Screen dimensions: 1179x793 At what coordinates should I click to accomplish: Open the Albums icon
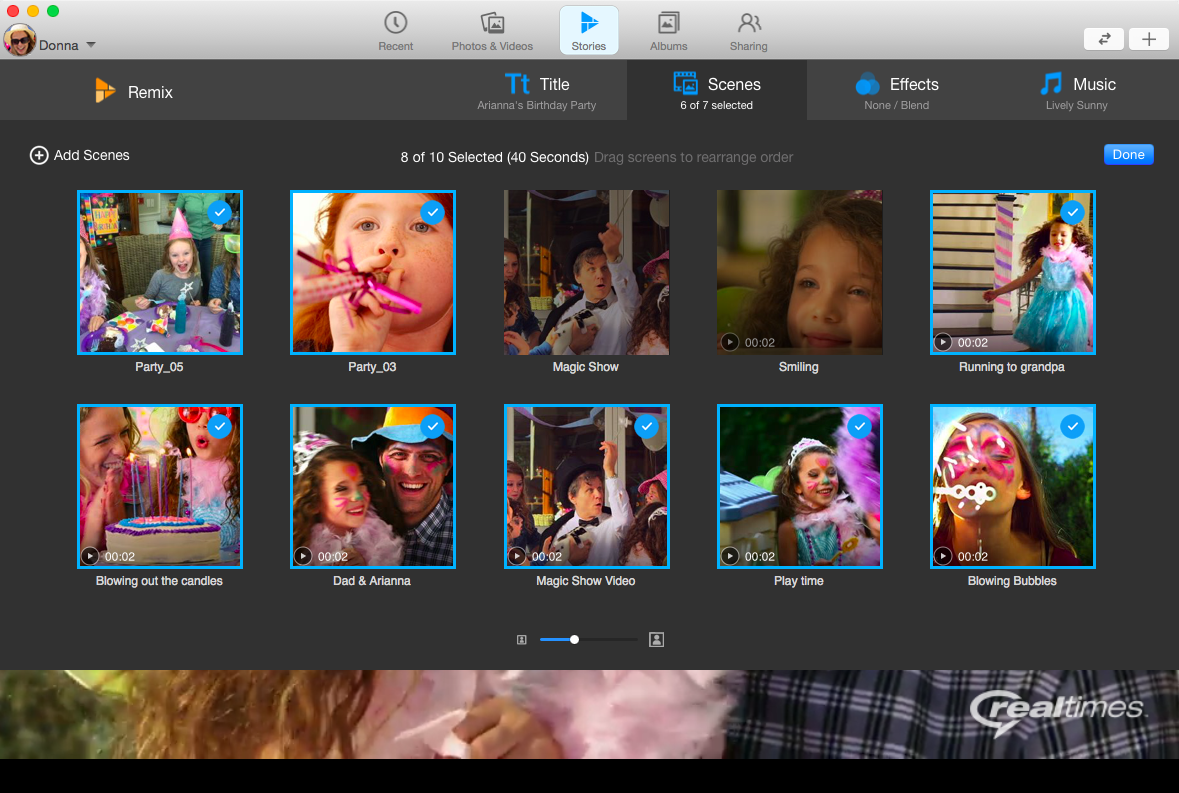[668, 30]
